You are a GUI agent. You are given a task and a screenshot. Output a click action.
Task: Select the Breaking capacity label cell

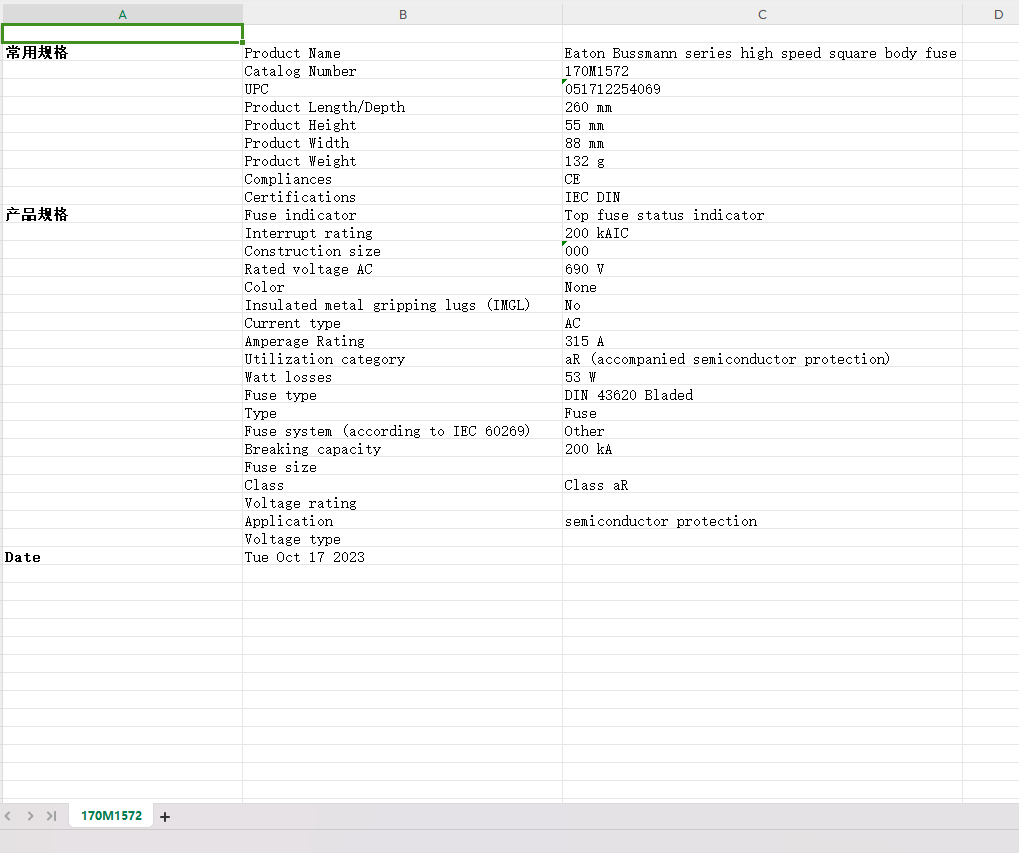(x=402, y=449)
